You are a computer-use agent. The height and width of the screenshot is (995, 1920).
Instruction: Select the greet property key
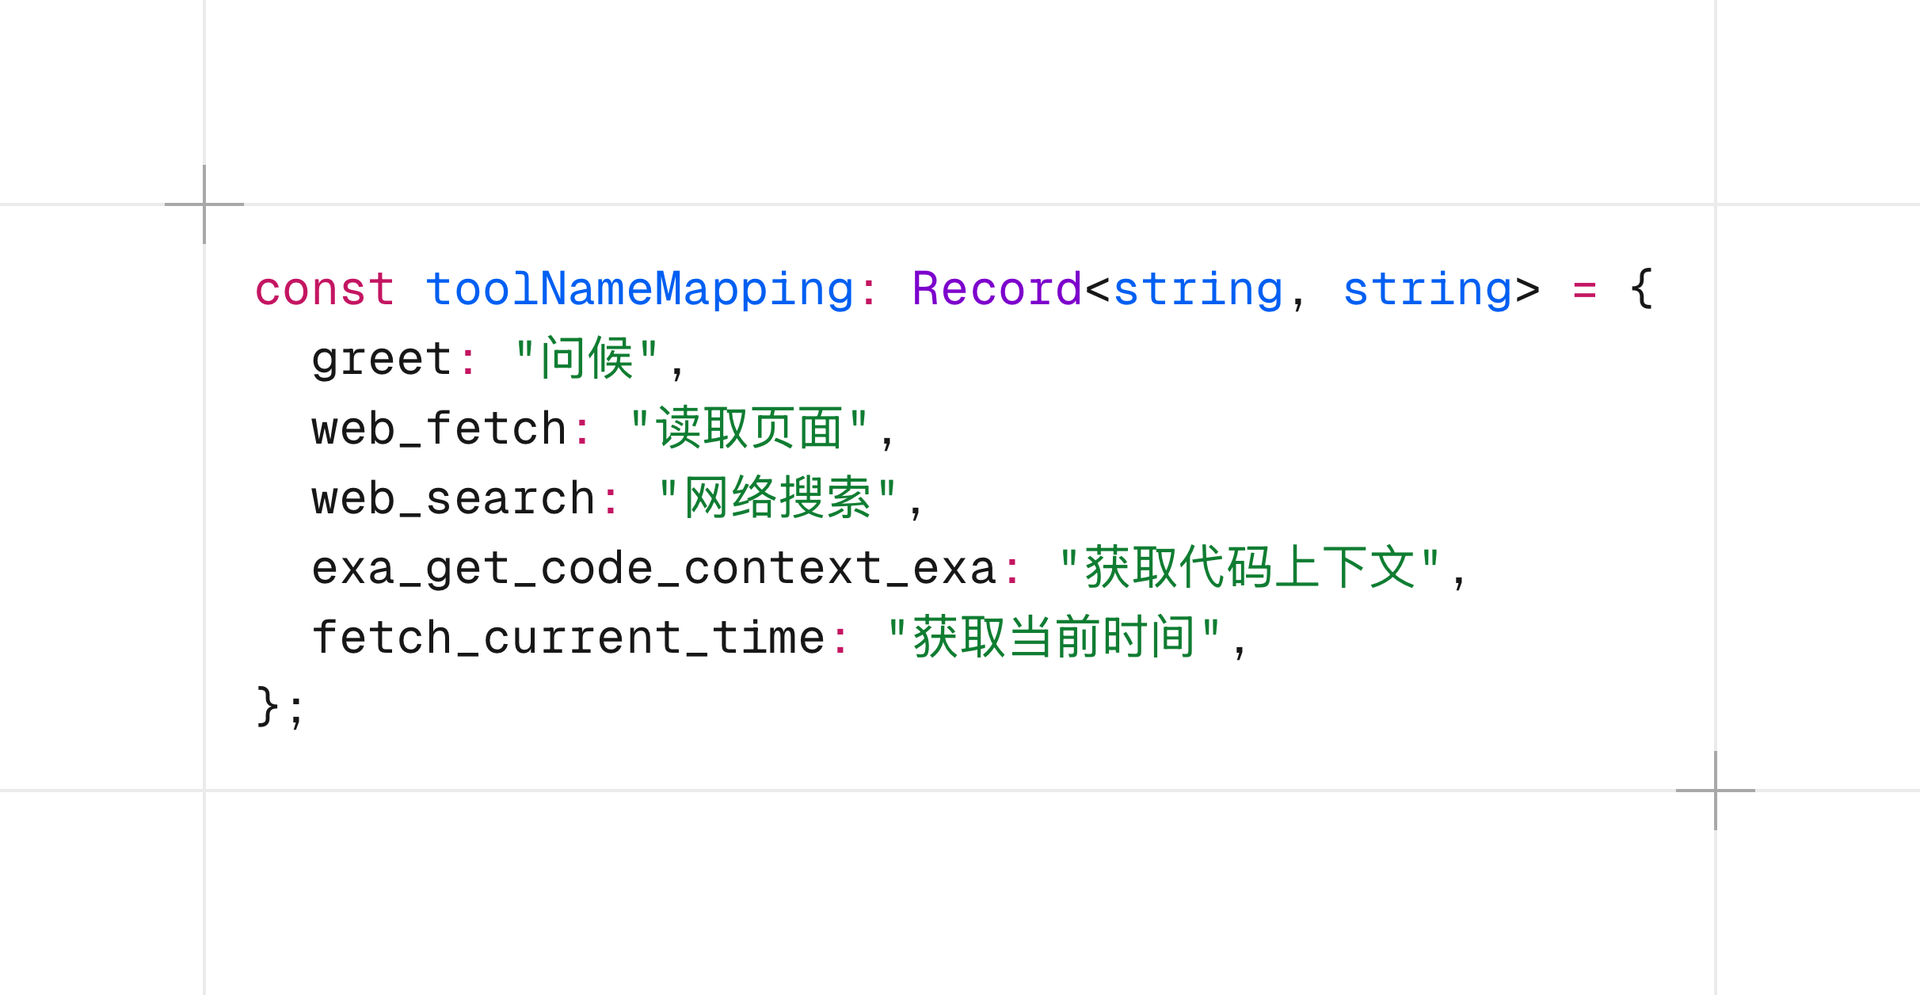point(380,360)
